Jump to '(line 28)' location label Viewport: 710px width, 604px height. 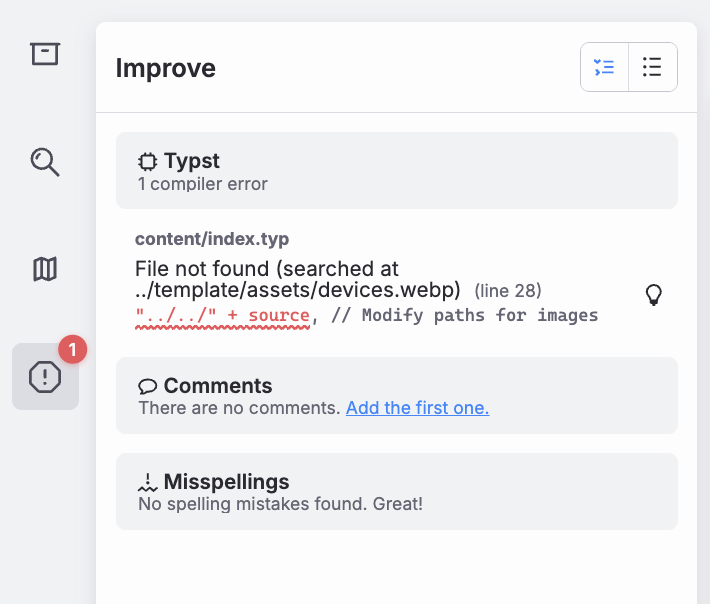[x=507, y=291]
